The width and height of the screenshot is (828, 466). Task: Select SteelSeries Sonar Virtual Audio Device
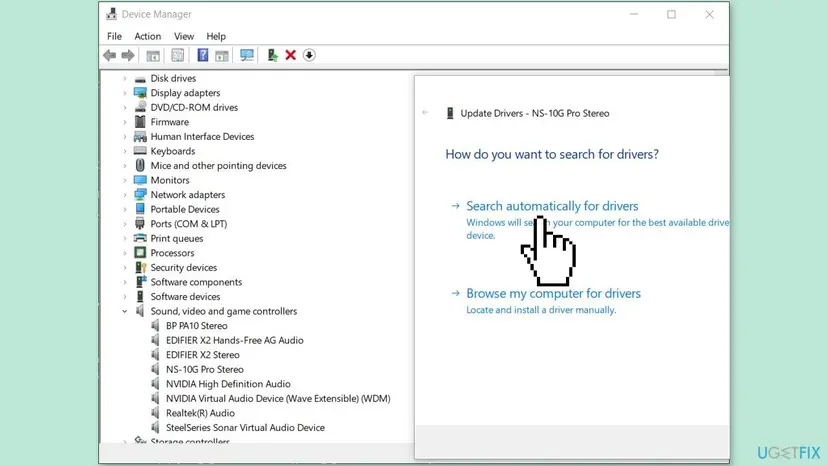click(x=245, y=427)
